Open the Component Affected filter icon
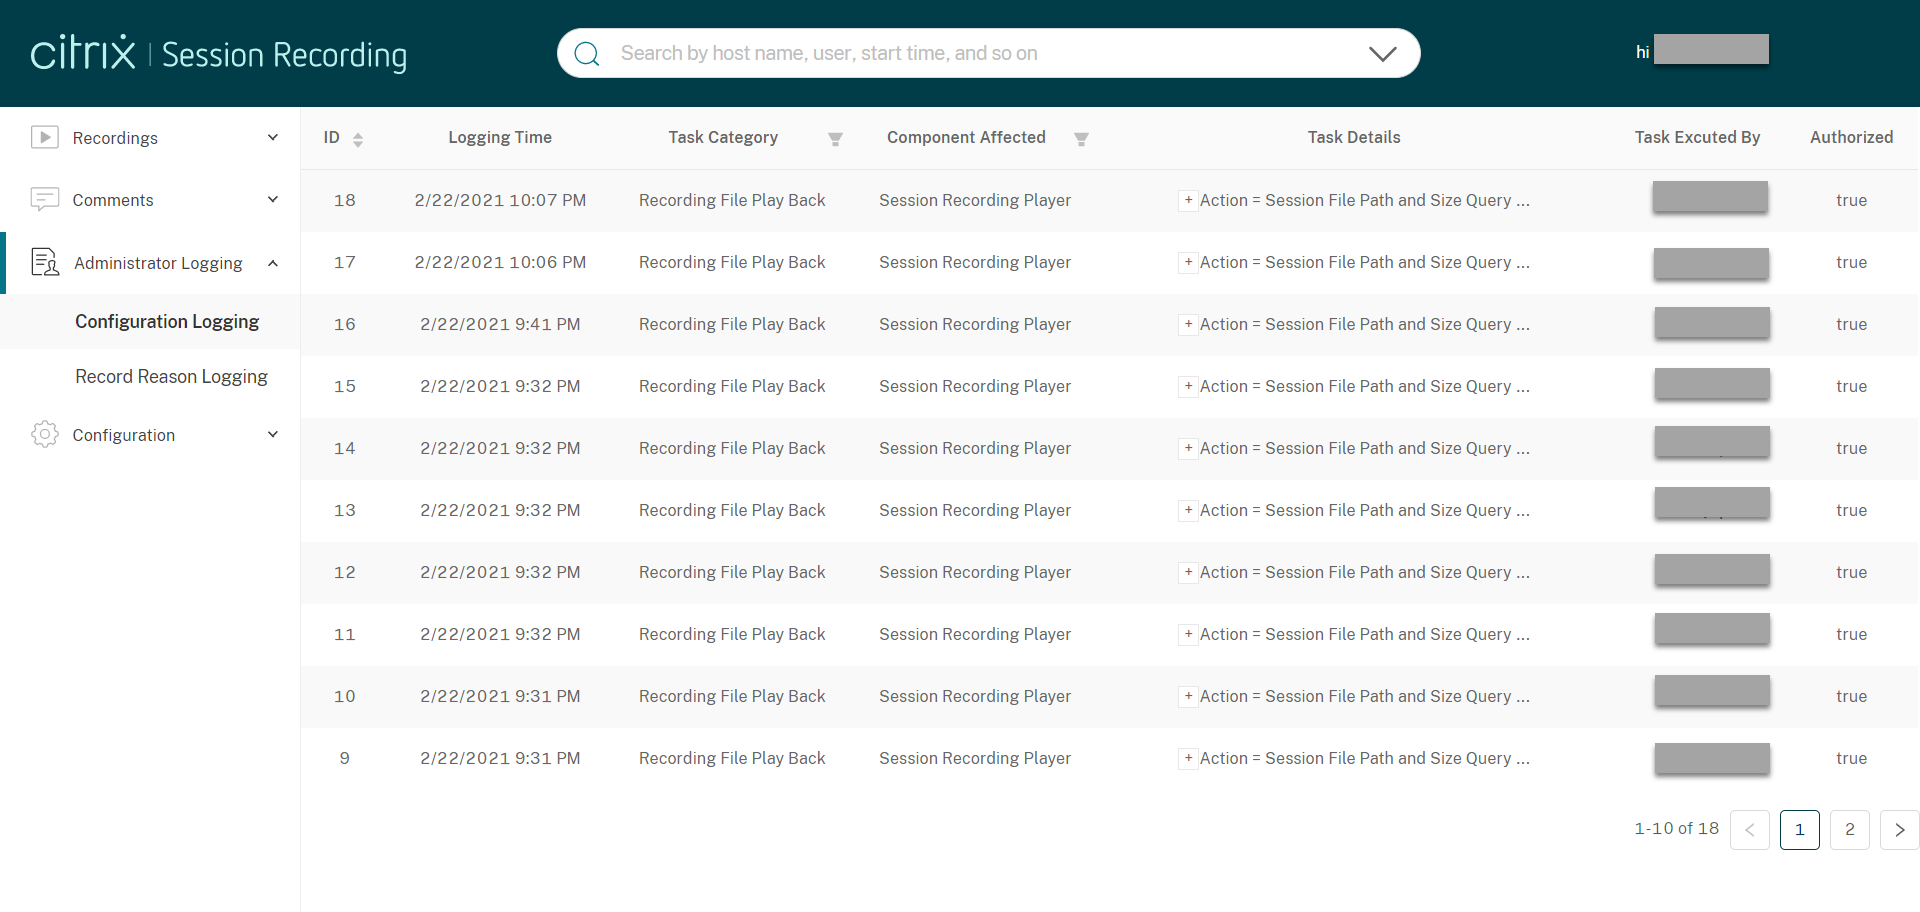The image size is (1920, 912). pyautogui.click(x=1081, y=139)
